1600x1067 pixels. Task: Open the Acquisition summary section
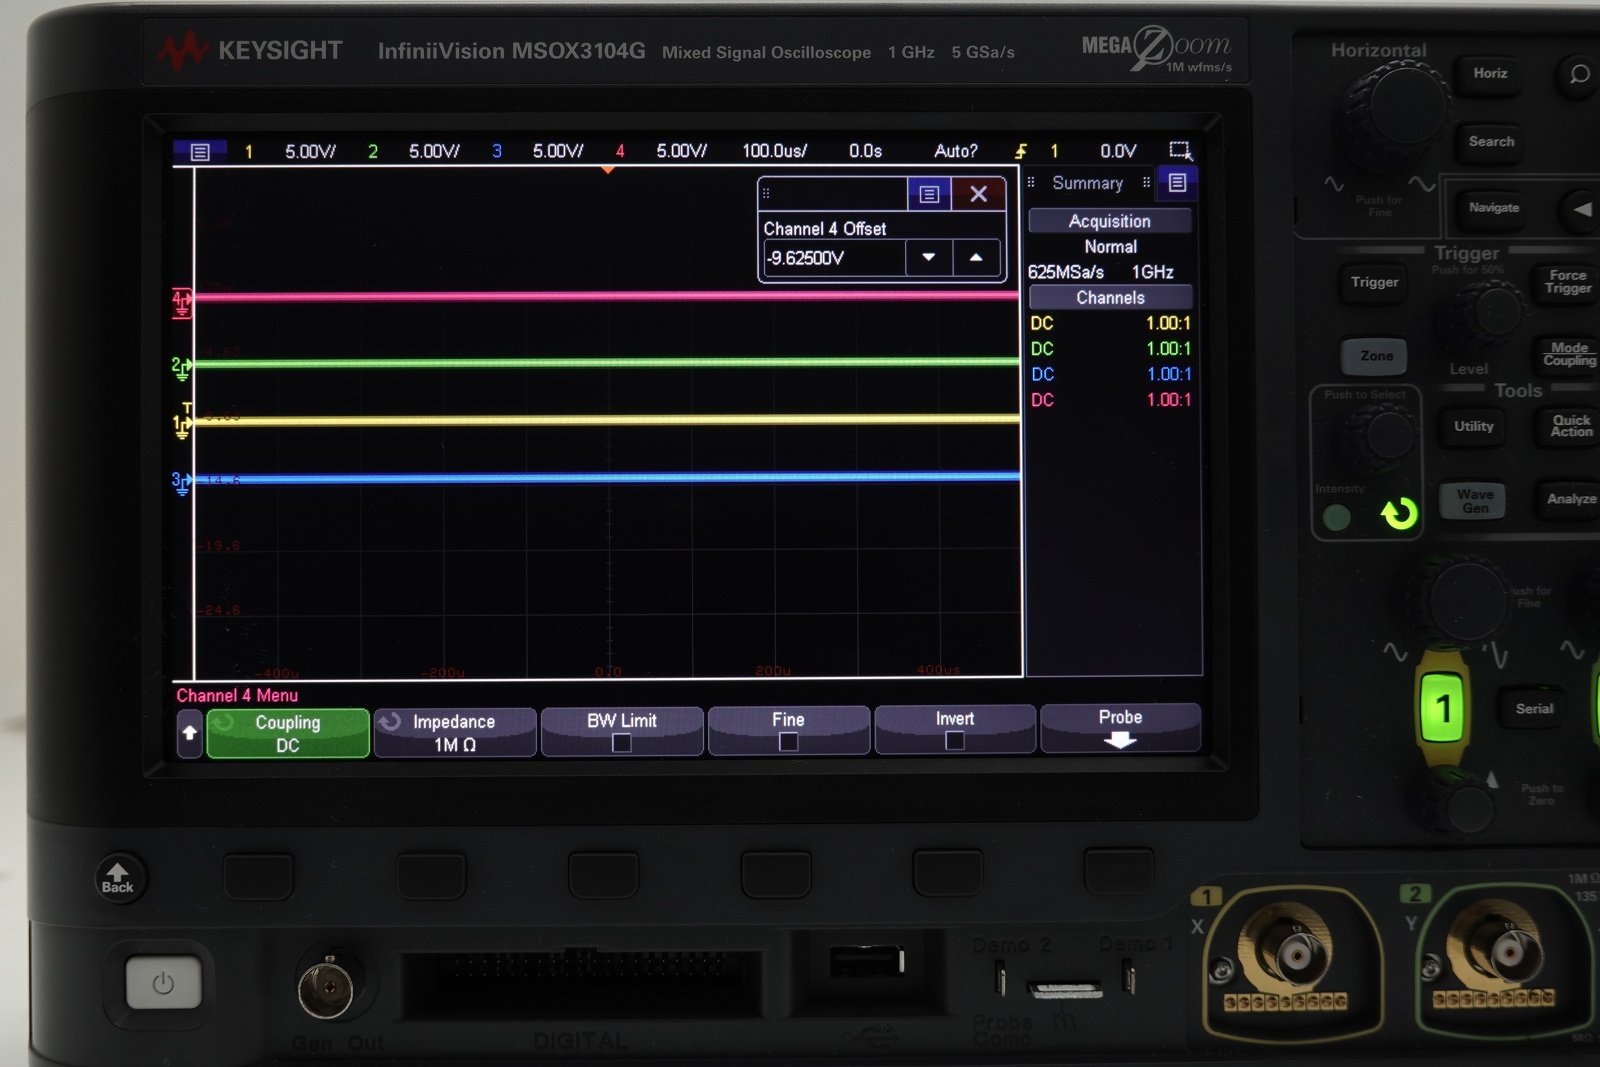coord(1110,221)
